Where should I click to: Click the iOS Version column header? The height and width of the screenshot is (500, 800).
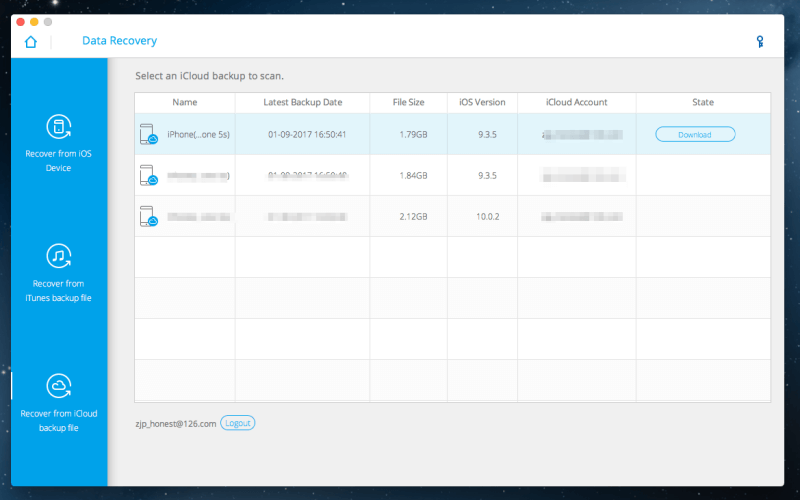(x=482, y=102)
